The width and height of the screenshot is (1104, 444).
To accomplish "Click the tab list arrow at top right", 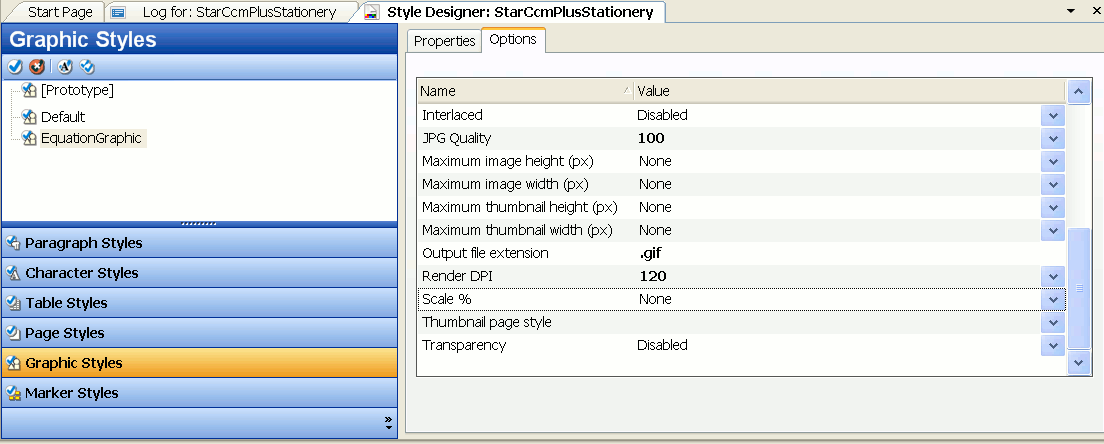I will 1070,11.
